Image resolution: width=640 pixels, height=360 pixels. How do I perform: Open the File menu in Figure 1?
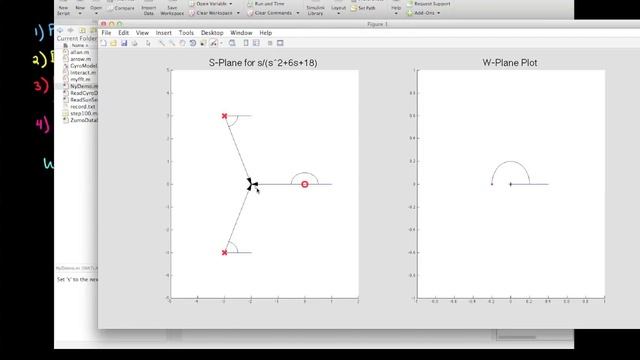(106, 33)
